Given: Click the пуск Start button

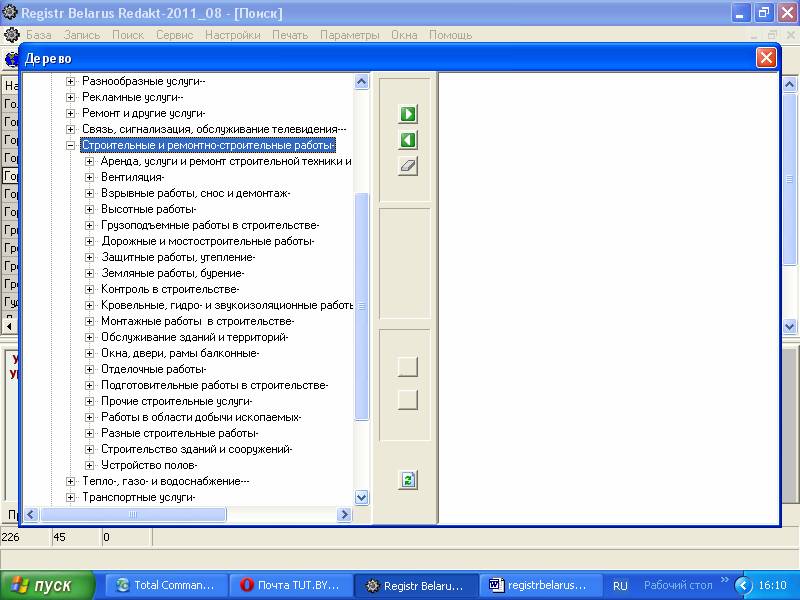Looking at the screenshot, I should (47, 586).
